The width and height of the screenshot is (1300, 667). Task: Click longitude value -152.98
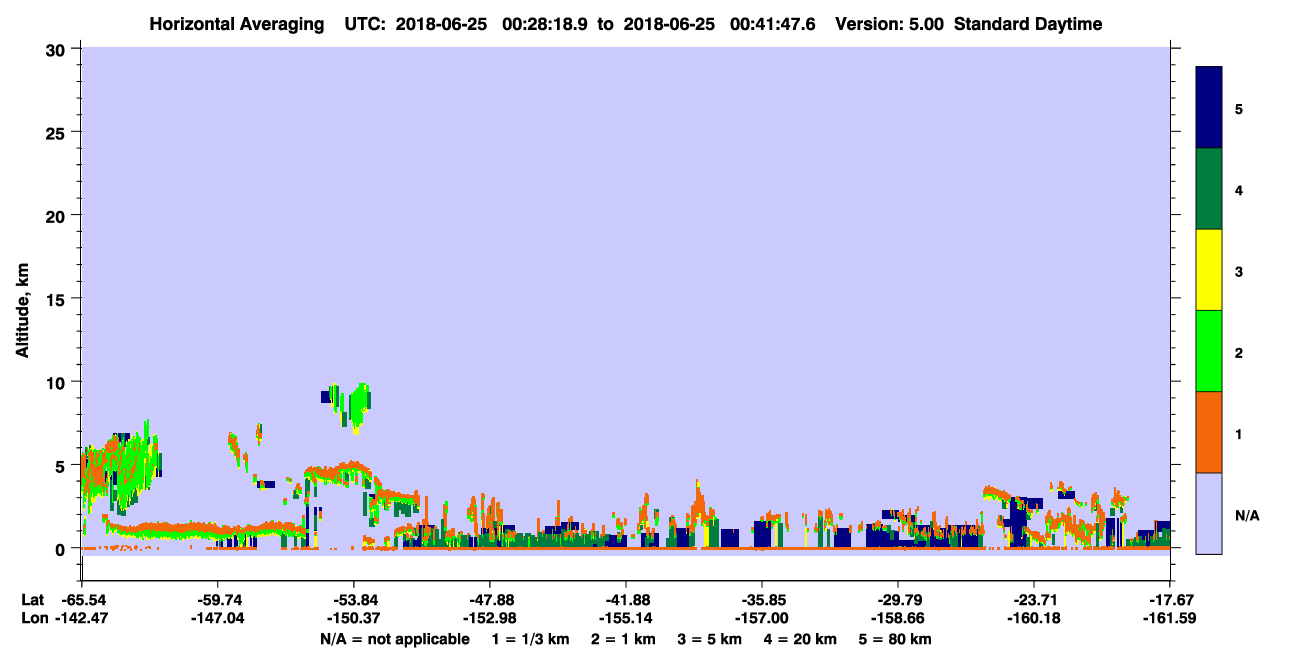[489, 618]
